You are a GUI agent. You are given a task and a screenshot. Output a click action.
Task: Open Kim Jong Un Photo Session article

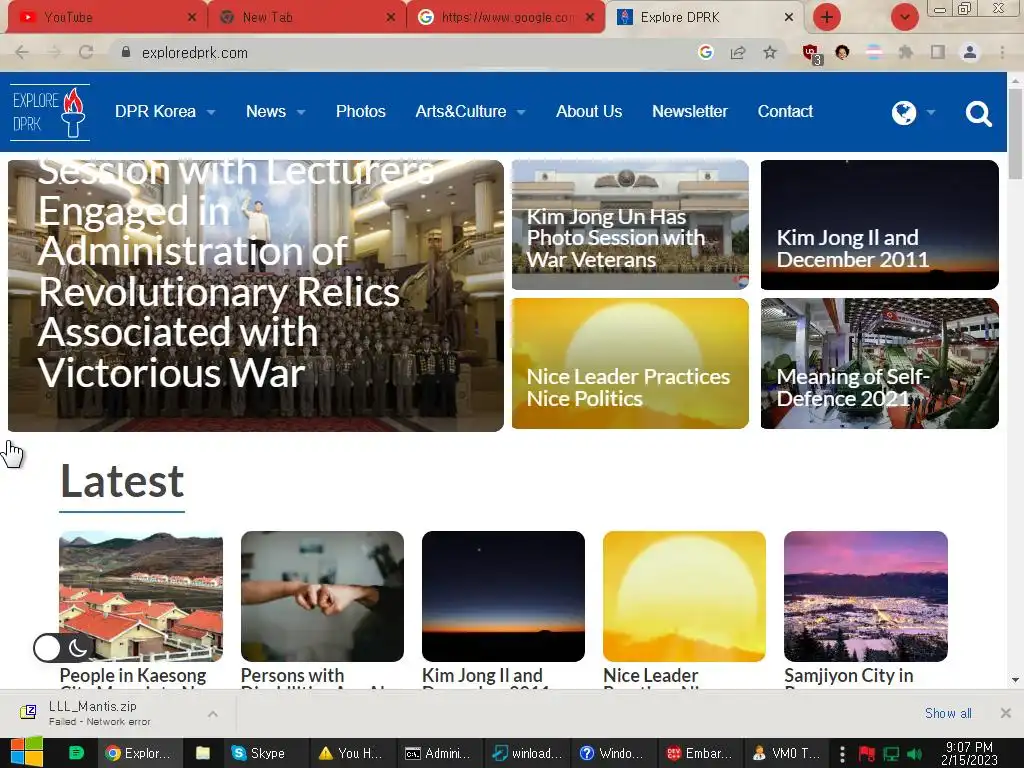(630, 225)
